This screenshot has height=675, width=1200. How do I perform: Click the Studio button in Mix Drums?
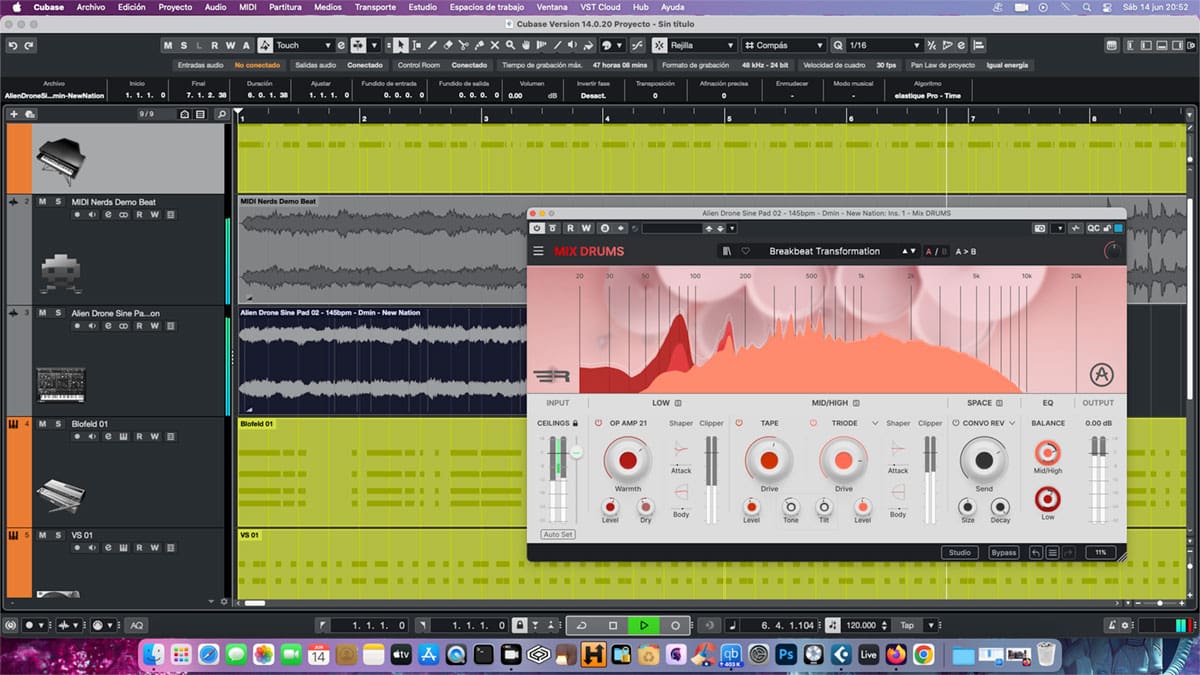coord(960,552)
